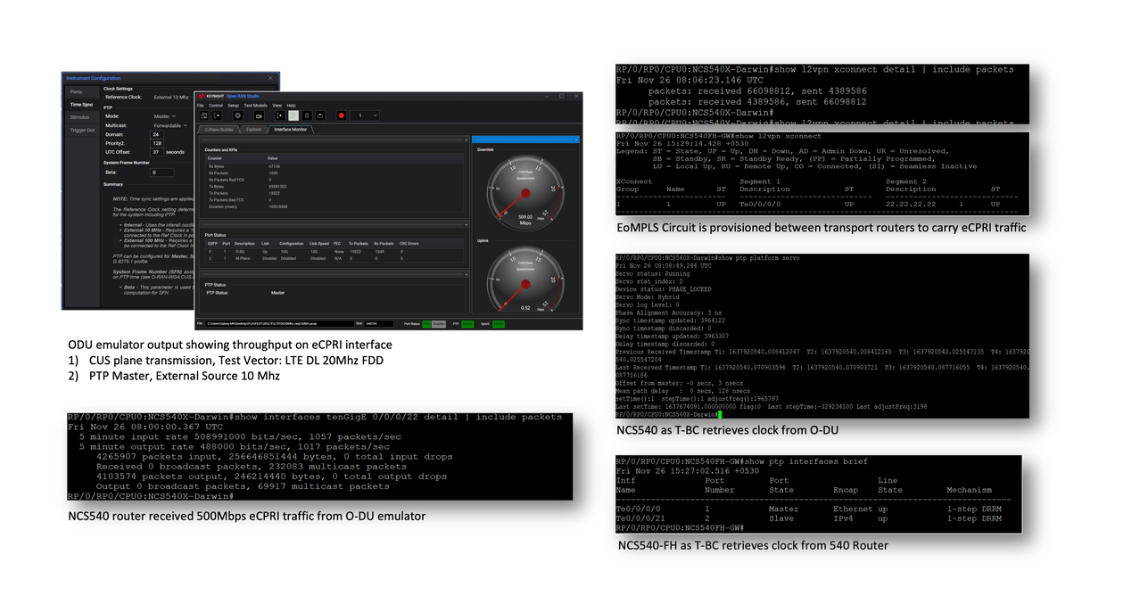
Task: Click the green SyncE indicator in the status bar
Action: pyautogui.click(x=498, y=324)
